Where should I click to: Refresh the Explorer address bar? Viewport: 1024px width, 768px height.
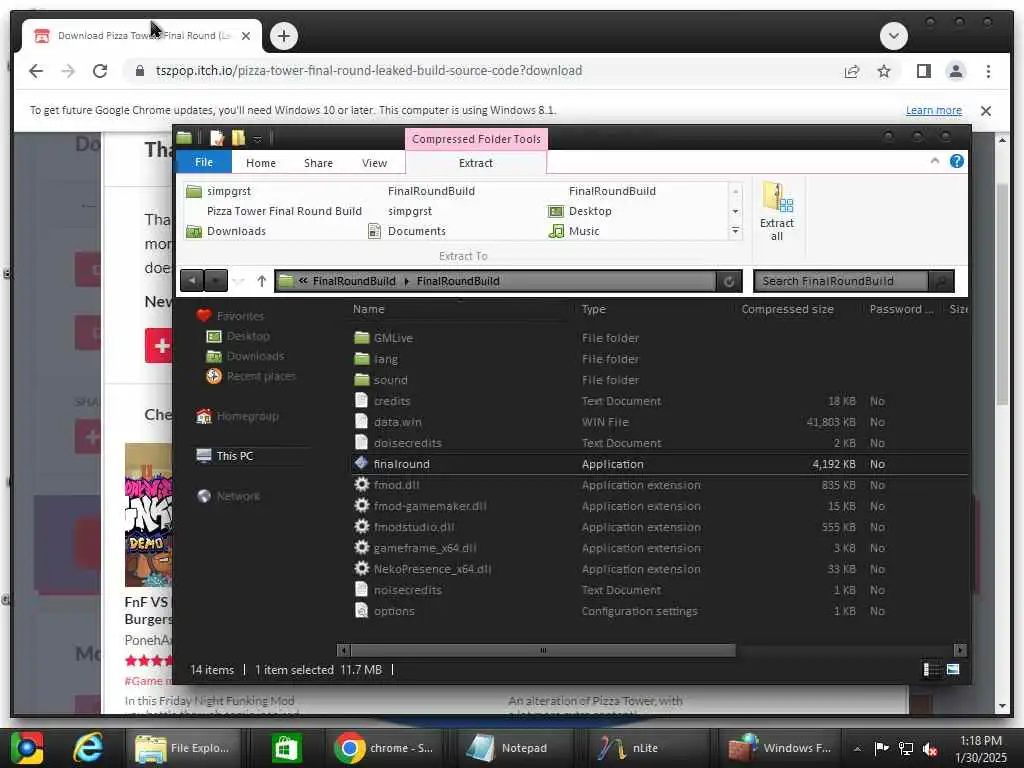point(729,281)
